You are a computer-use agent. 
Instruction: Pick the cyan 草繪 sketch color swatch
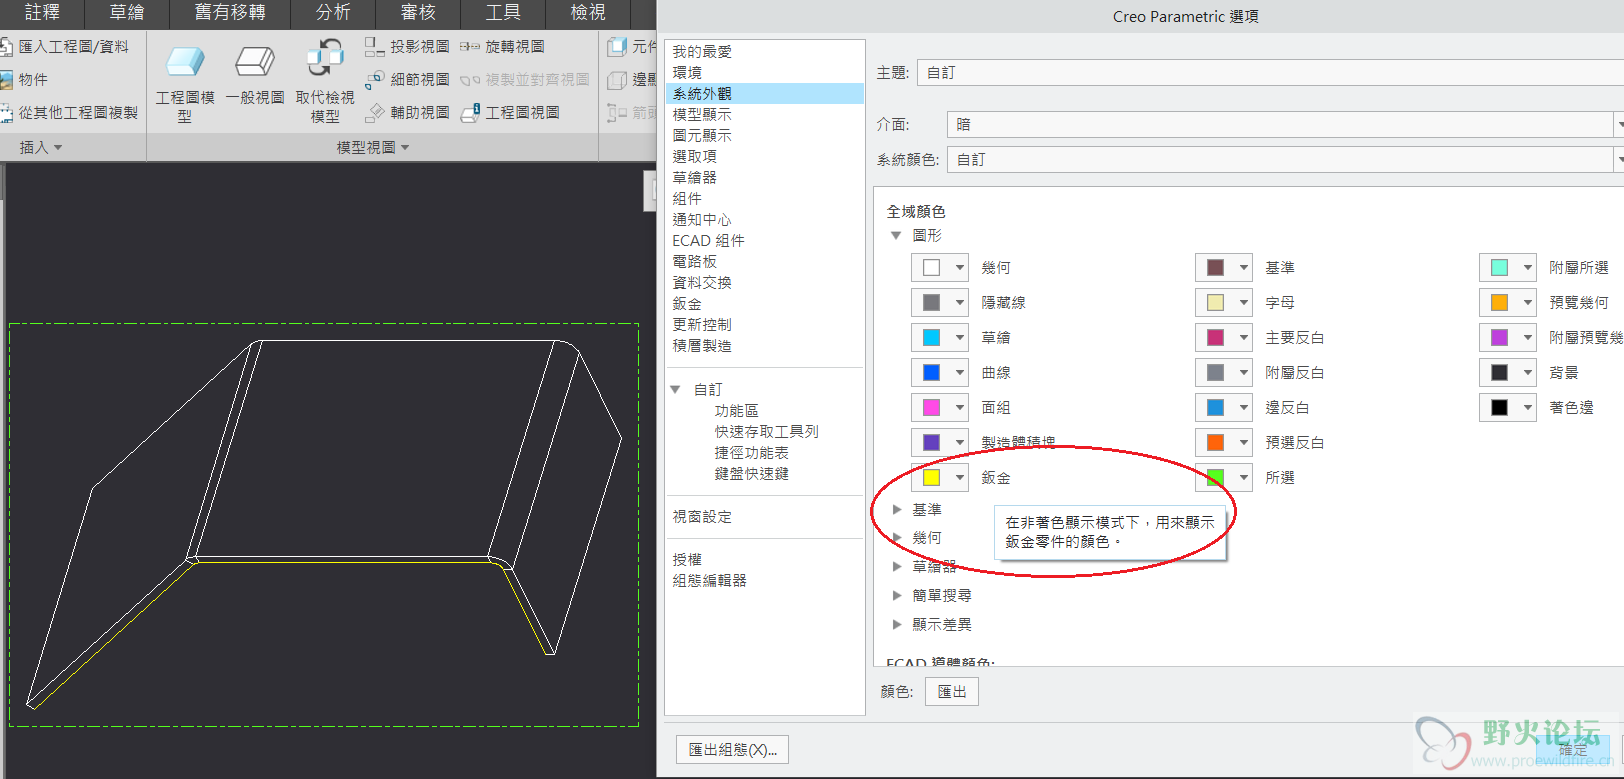coord(931,338)
